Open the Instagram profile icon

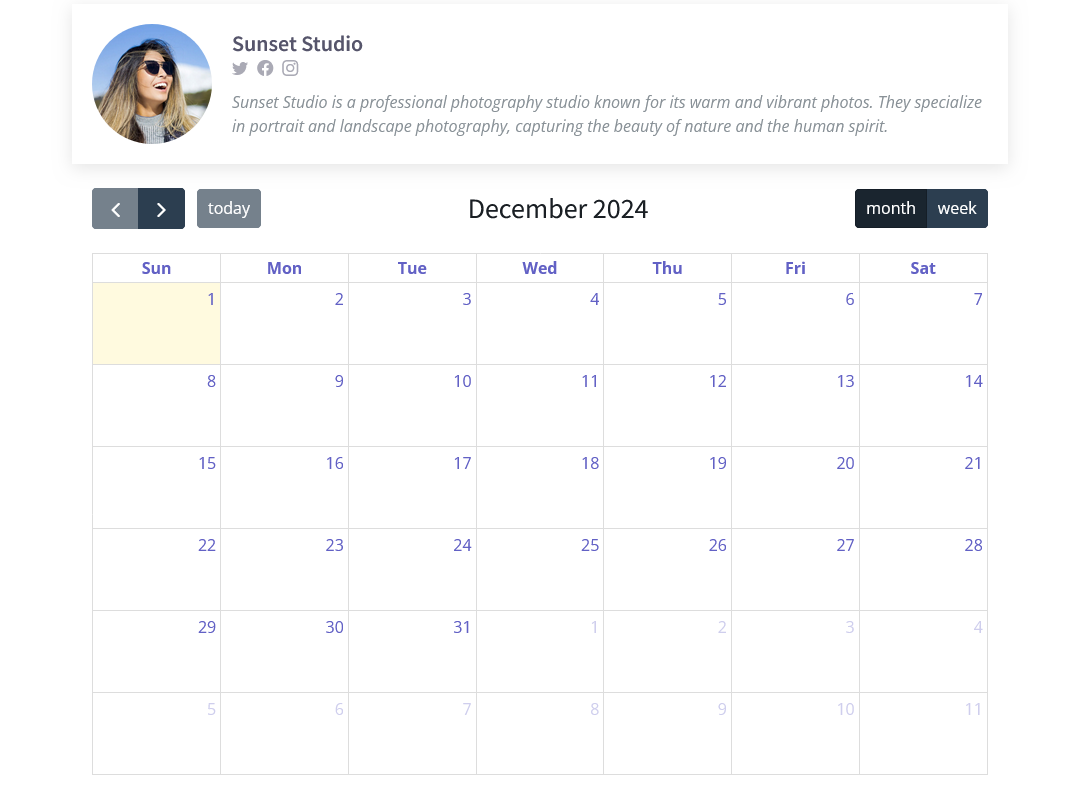click(290, 68)
